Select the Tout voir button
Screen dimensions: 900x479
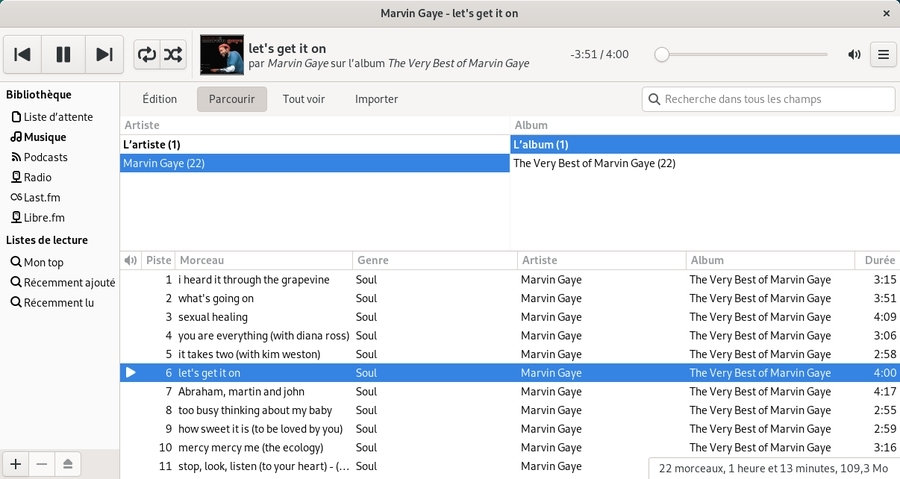(304, 99)
